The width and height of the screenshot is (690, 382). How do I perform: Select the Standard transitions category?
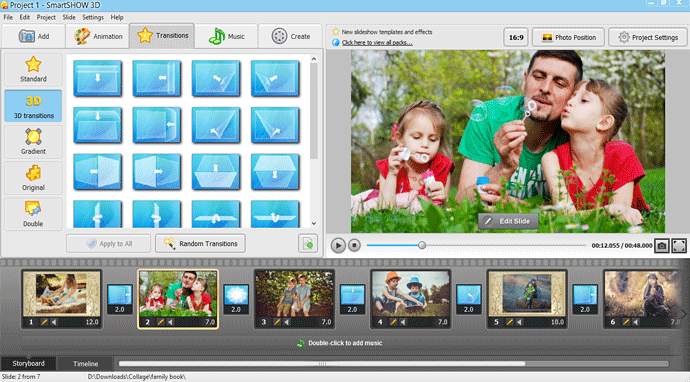33,70
